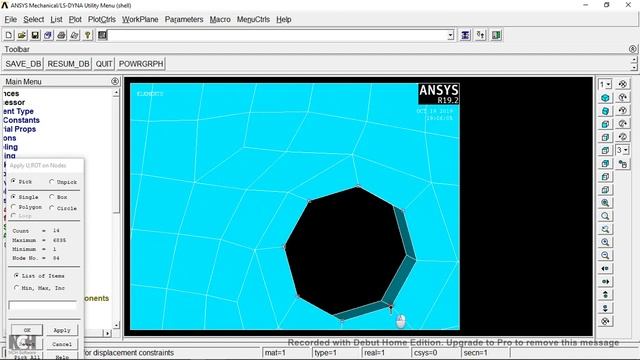
Task: Open the 'ent Type' main menu item
Action: pos(18,111)
